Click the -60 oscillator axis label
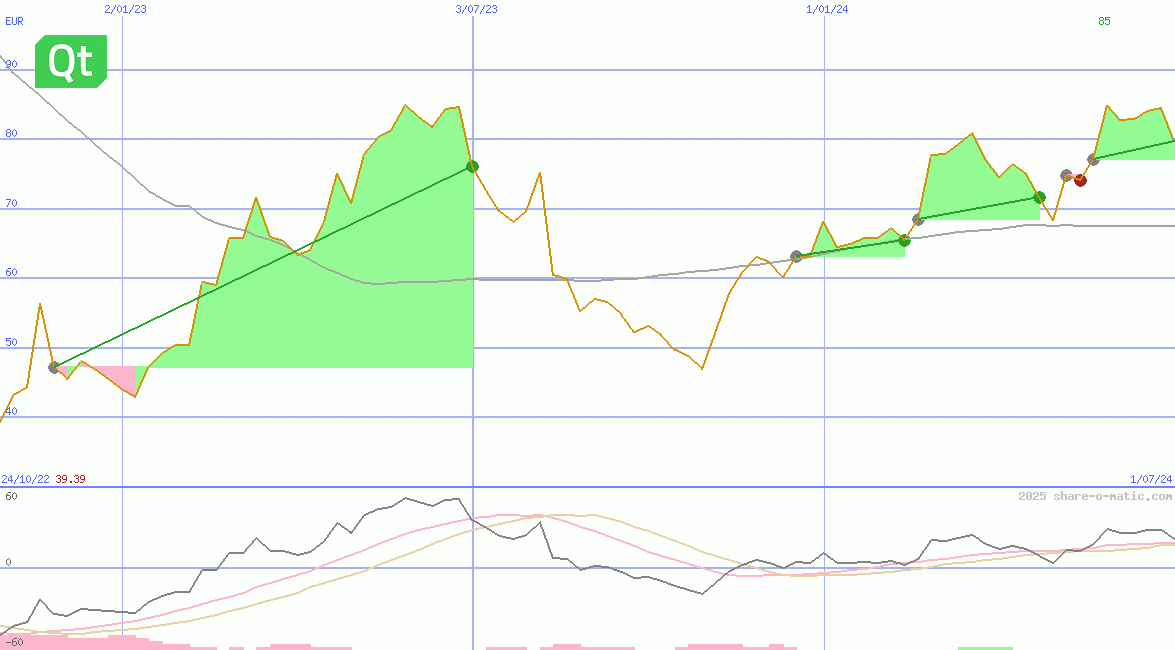This screenshot has height=650, width=1175. [13, 641]
